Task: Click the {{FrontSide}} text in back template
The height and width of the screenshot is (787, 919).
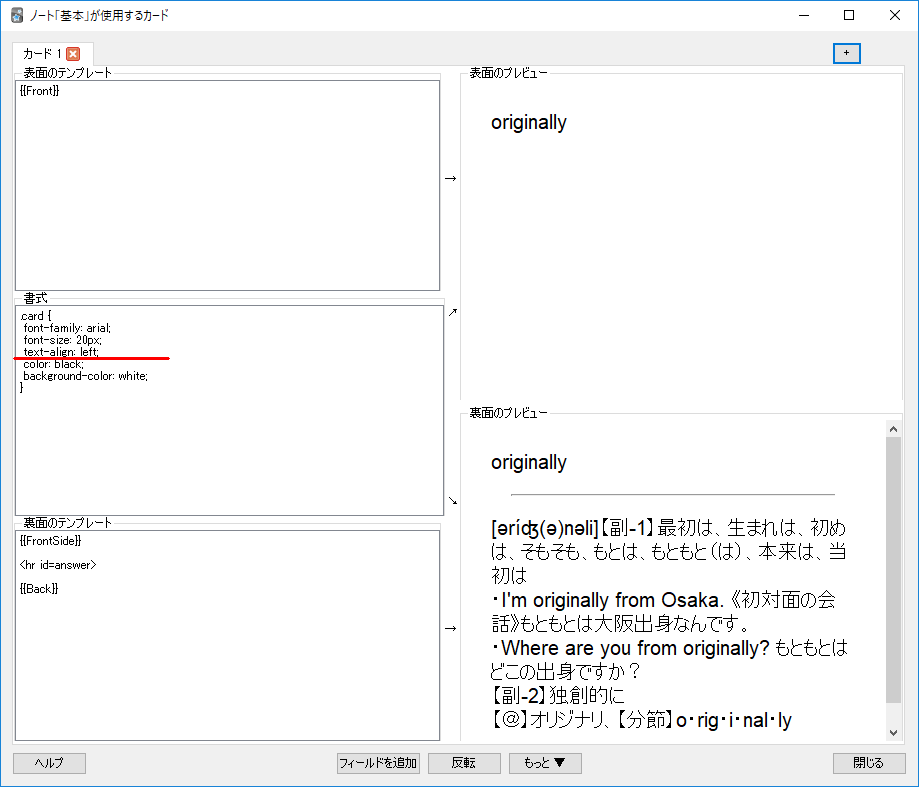Action: click(50, 541)
